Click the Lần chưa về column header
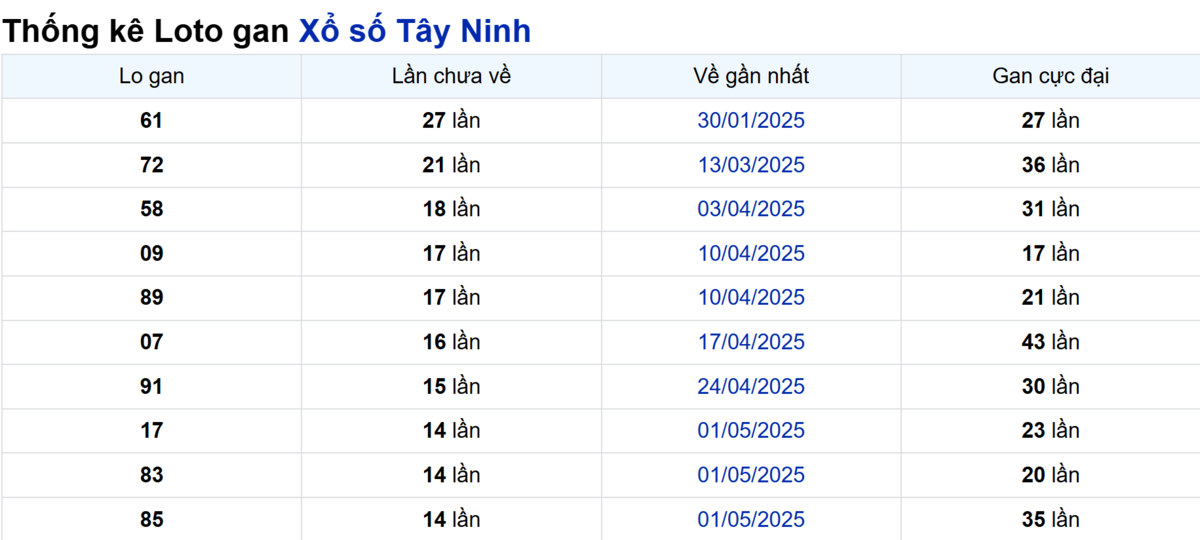Image resolution: width=1200 pixels, height=540 pixels. tap(451, 76)
